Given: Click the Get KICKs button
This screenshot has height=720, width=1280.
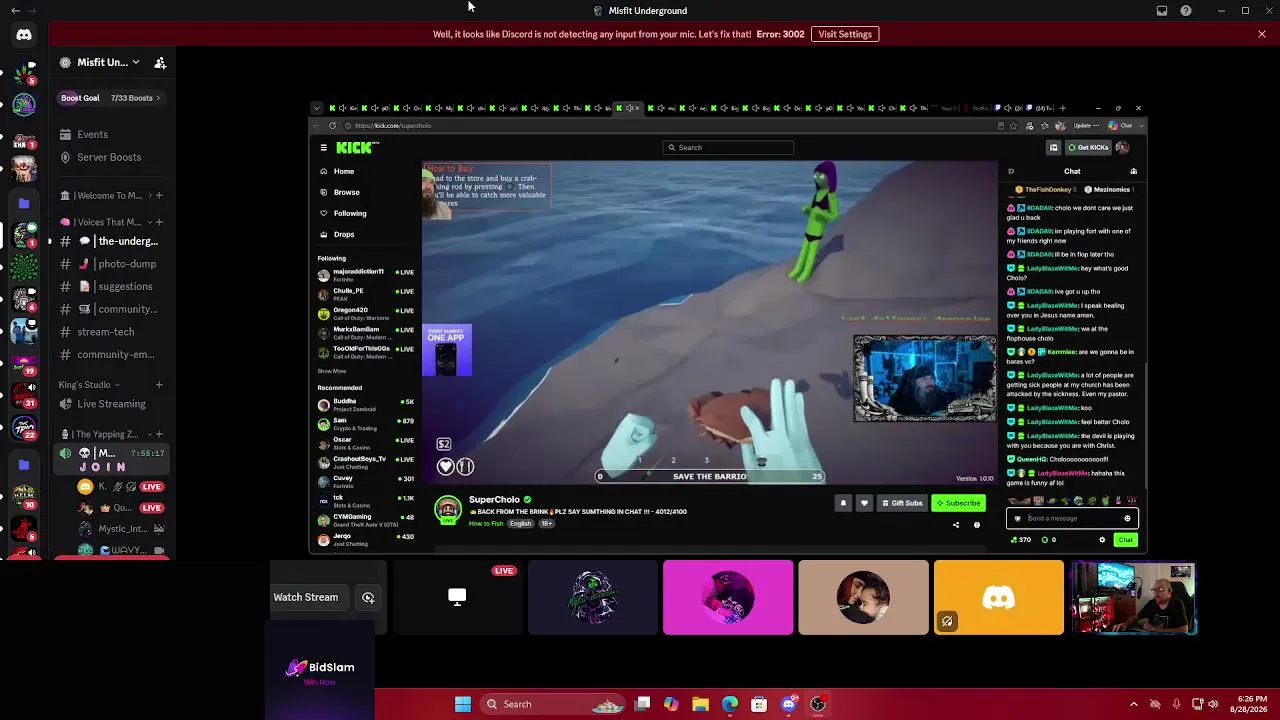Looking at the screenshot, I should click(x=1089, y=147).
